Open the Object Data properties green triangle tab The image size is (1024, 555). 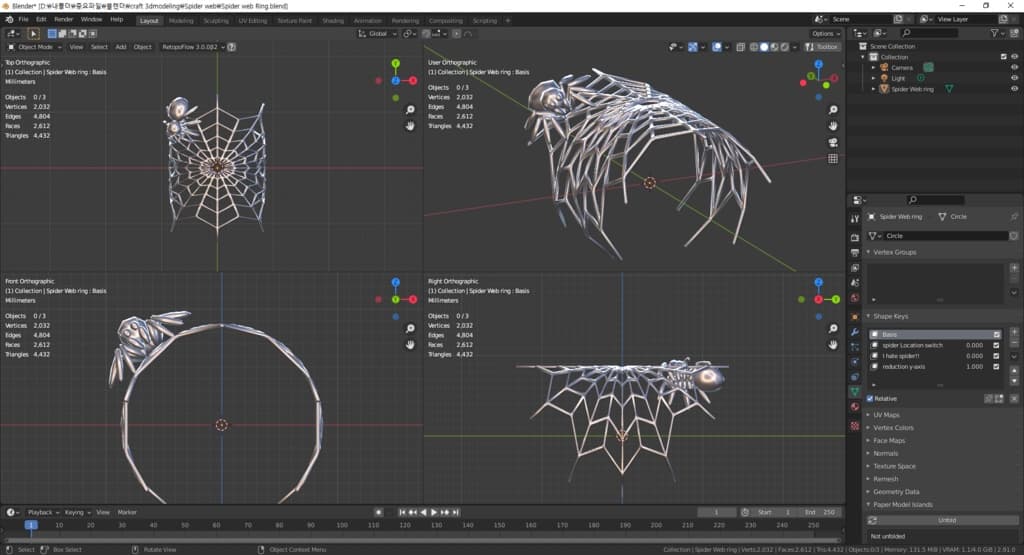click(x=854, y=392)
